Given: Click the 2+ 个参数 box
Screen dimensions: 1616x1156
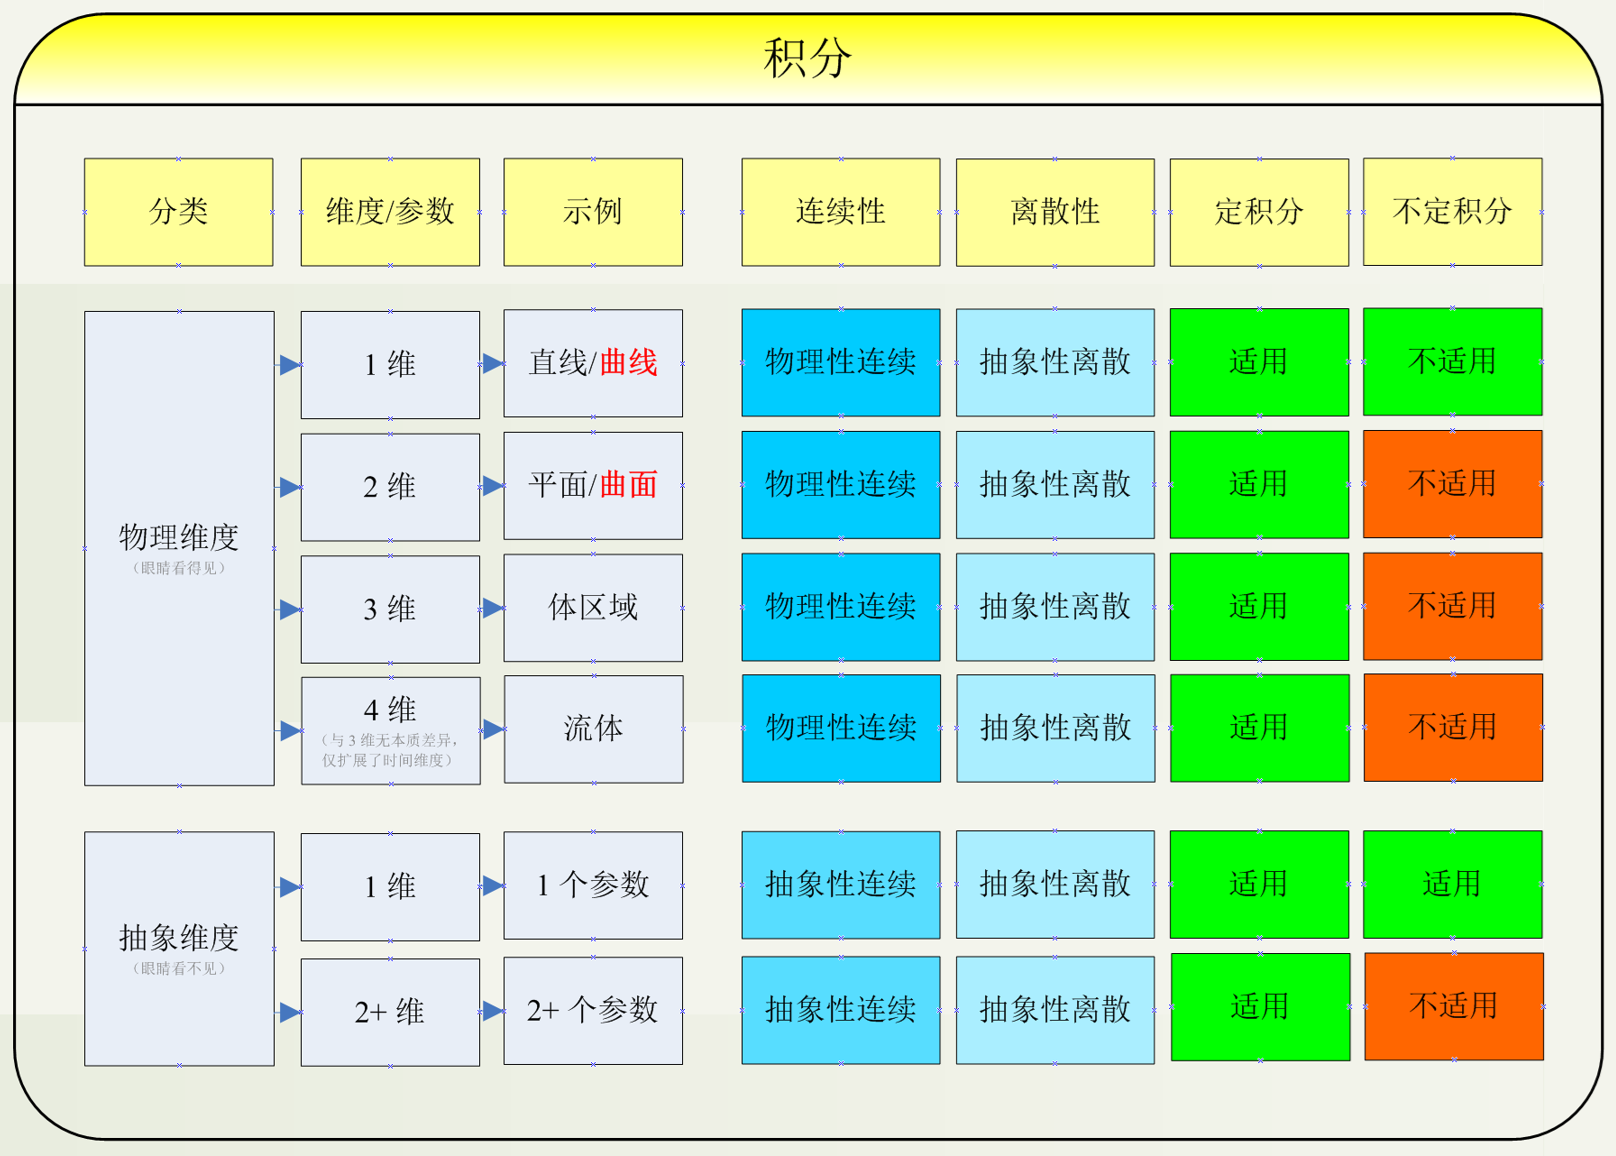Looking at the screenshot, I should 593,1010.
